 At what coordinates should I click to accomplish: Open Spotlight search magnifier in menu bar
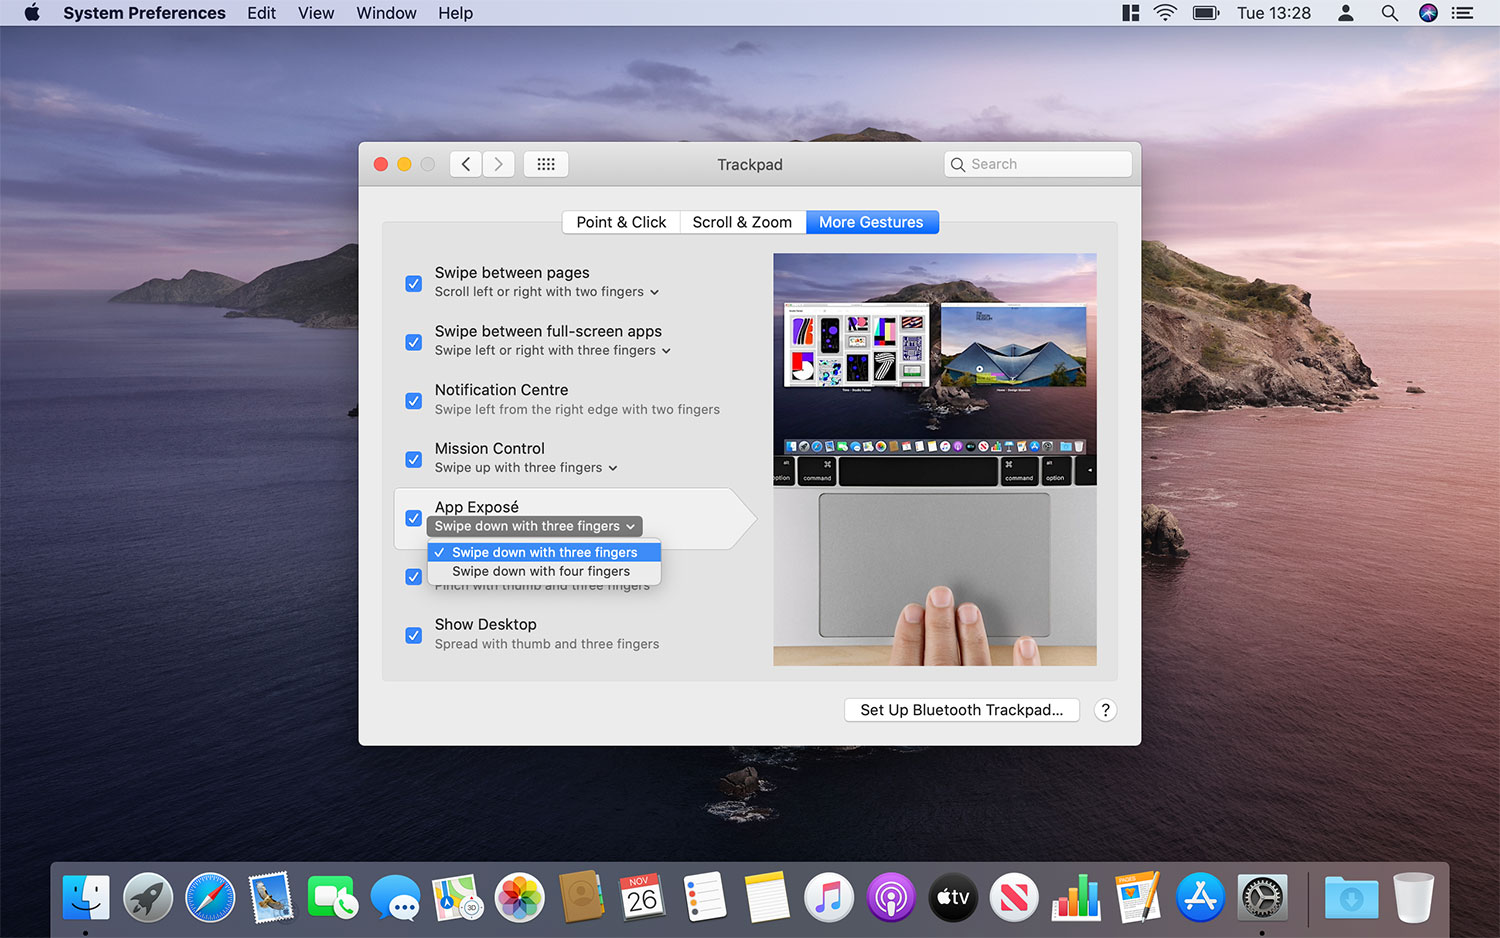tap(1389, 13)
